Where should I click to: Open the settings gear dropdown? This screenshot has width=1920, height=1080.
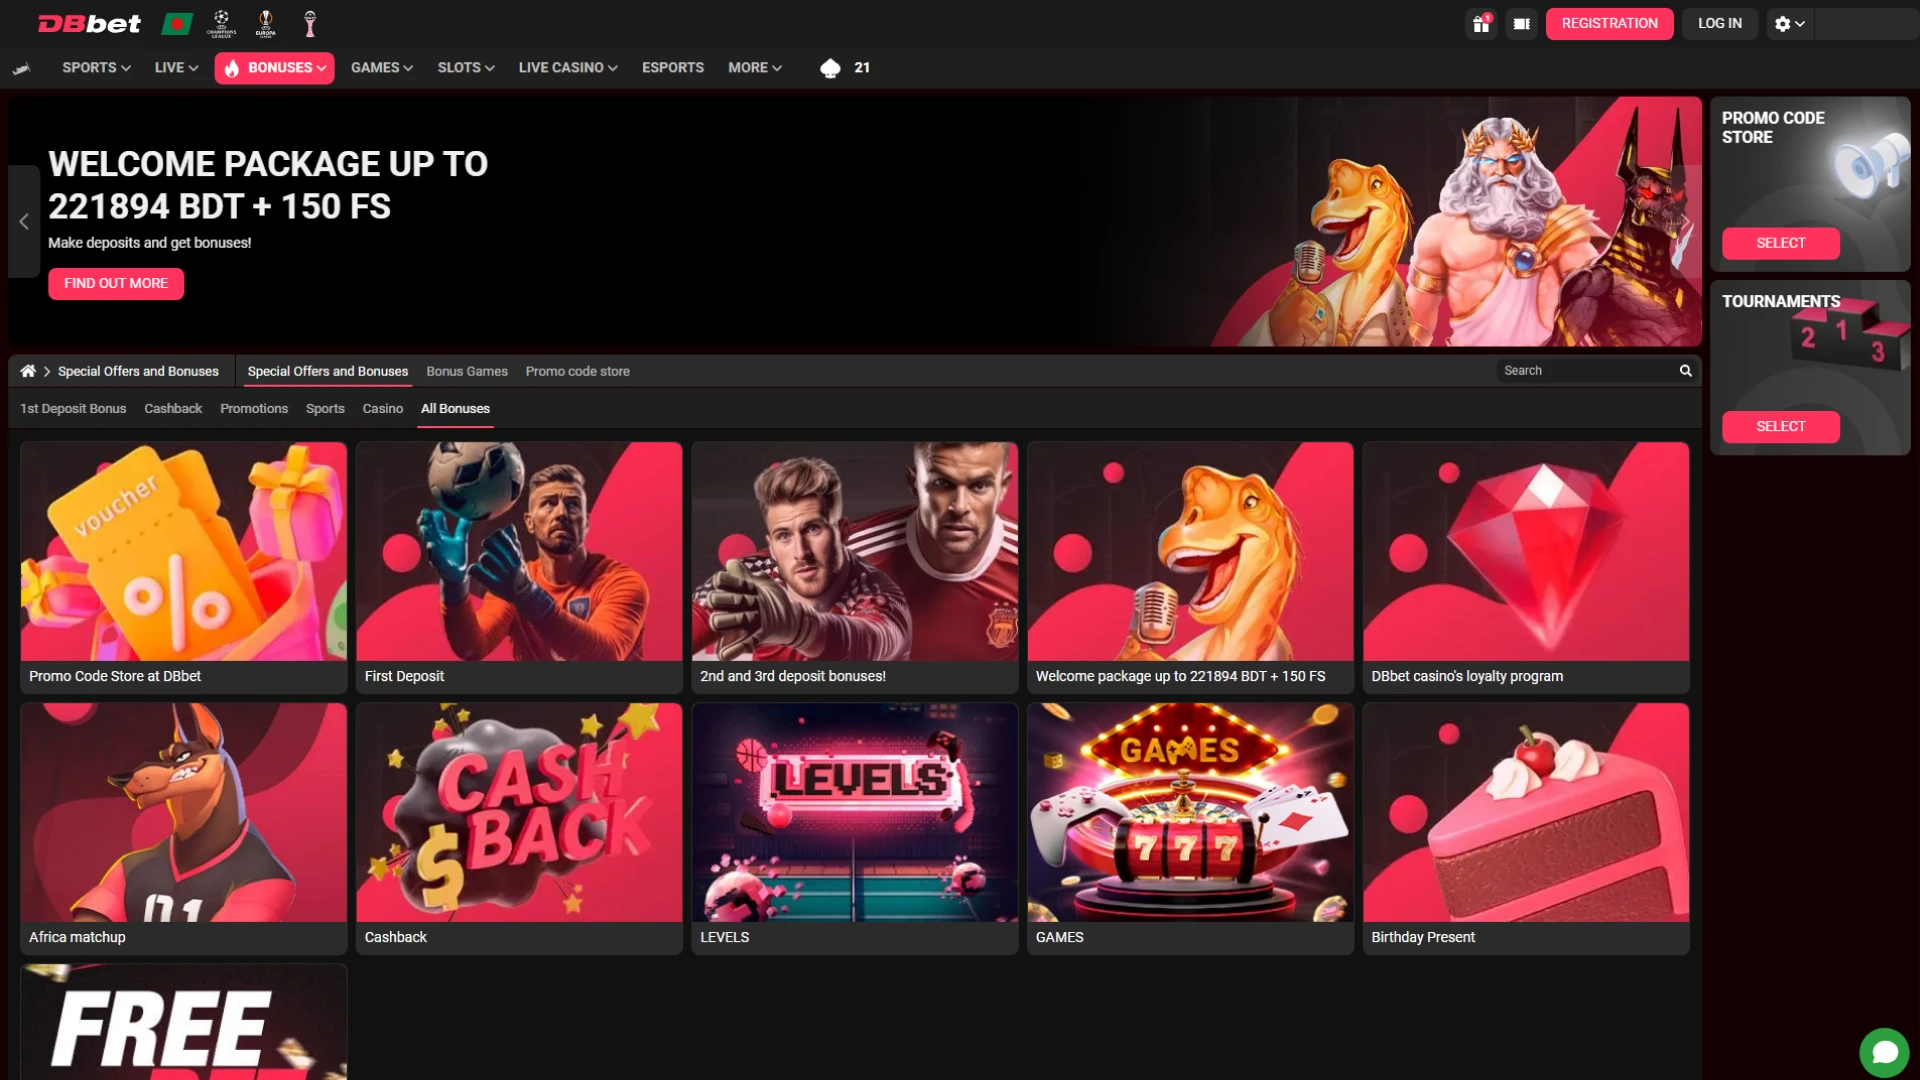1788,23
